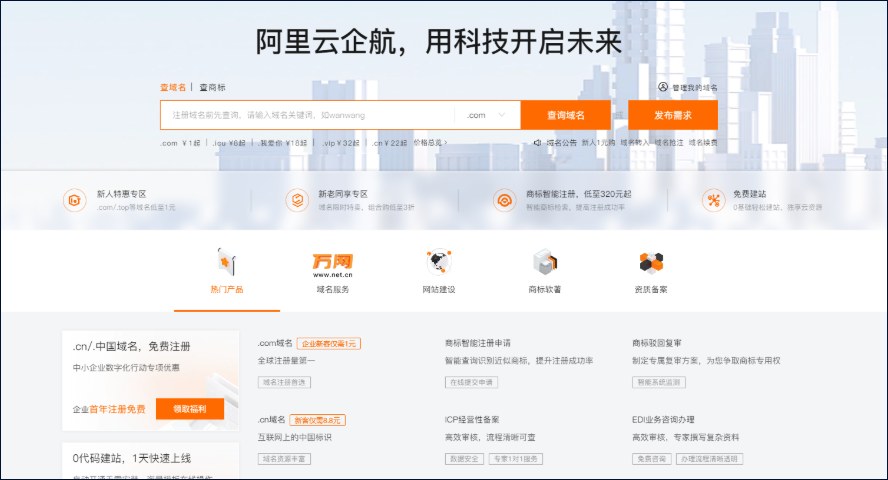Focus the domain keyword search field
This screenshot has height=480, width=888.
pos(307,115)
